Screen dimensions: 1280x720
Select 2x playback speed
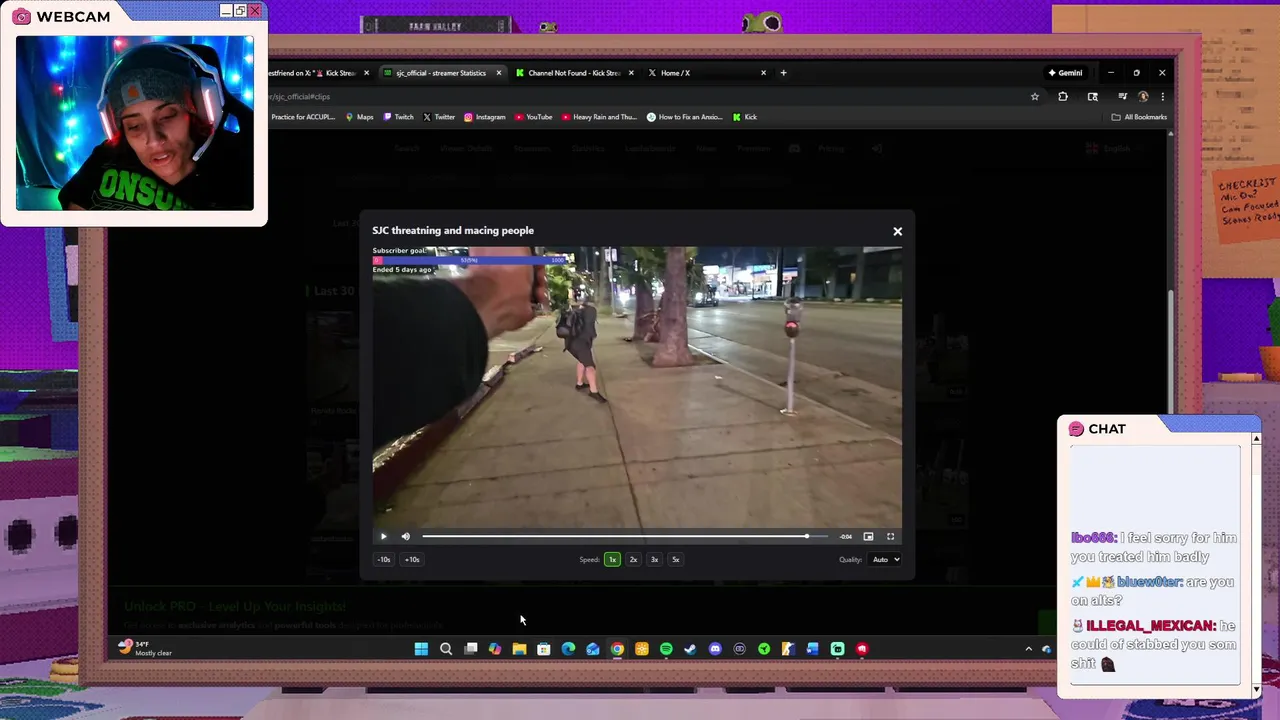coord(633,559)
